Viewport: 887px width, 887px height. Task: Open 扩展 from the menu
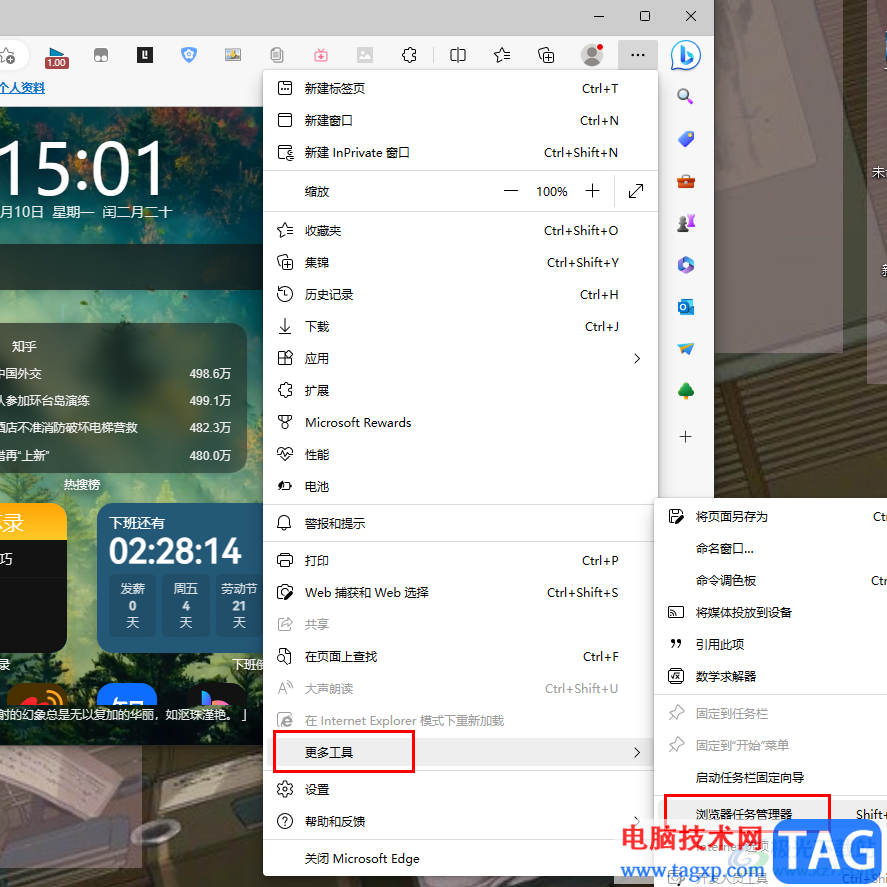coord(460,390)
